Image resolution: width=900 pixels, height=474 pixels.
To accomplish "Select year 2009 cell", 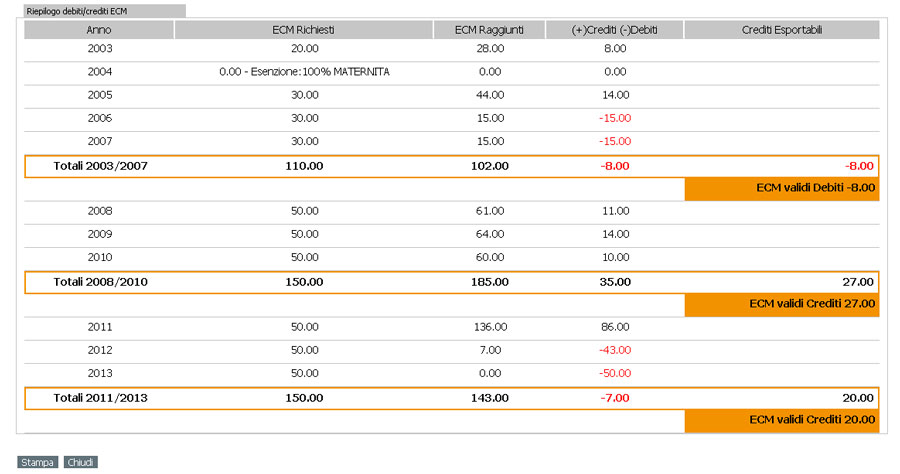I will tap(100, 234).
